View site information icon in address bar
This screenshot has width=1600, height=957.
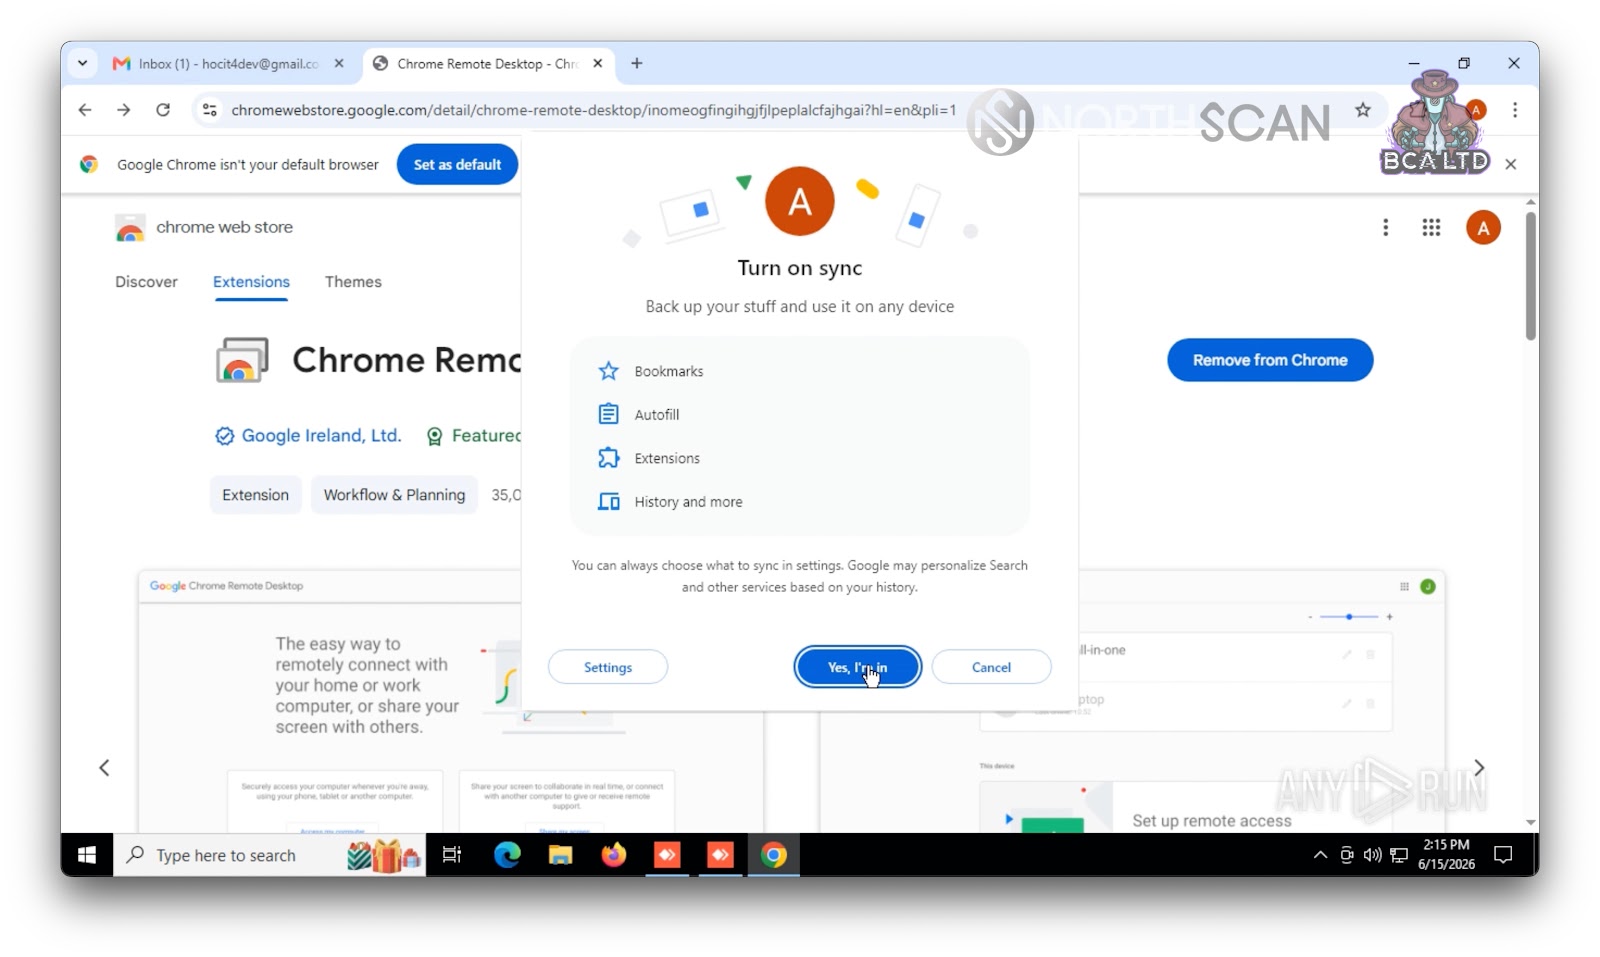[x=210, y=110]
